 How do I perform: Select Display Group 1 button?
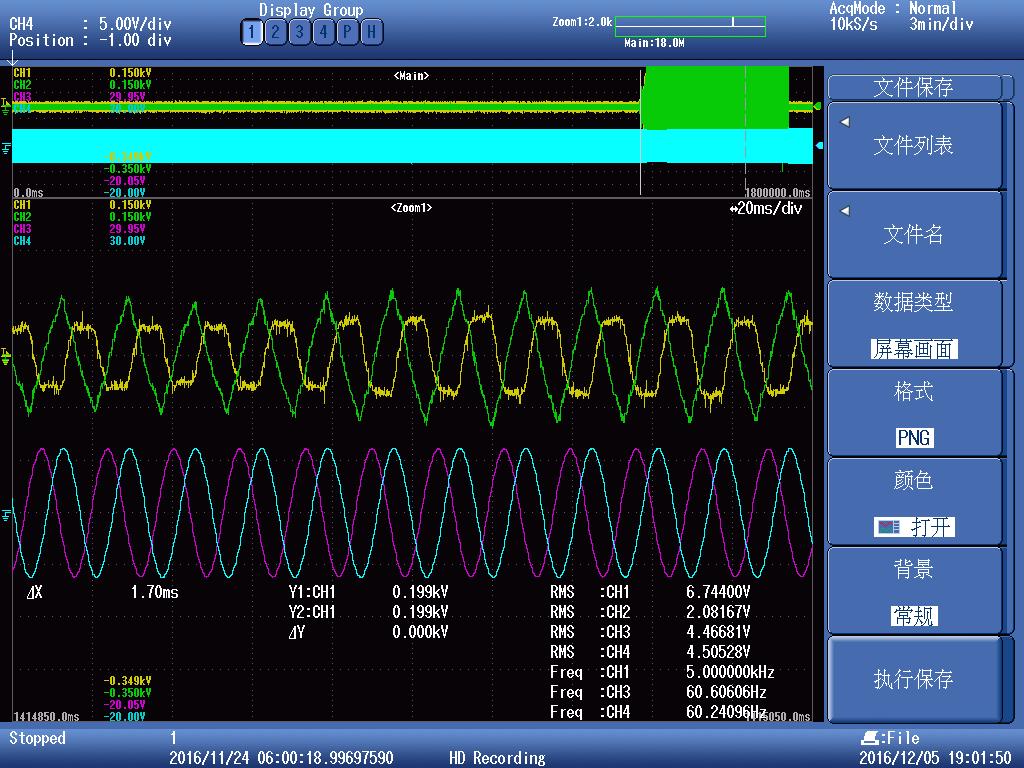[251, 32]
